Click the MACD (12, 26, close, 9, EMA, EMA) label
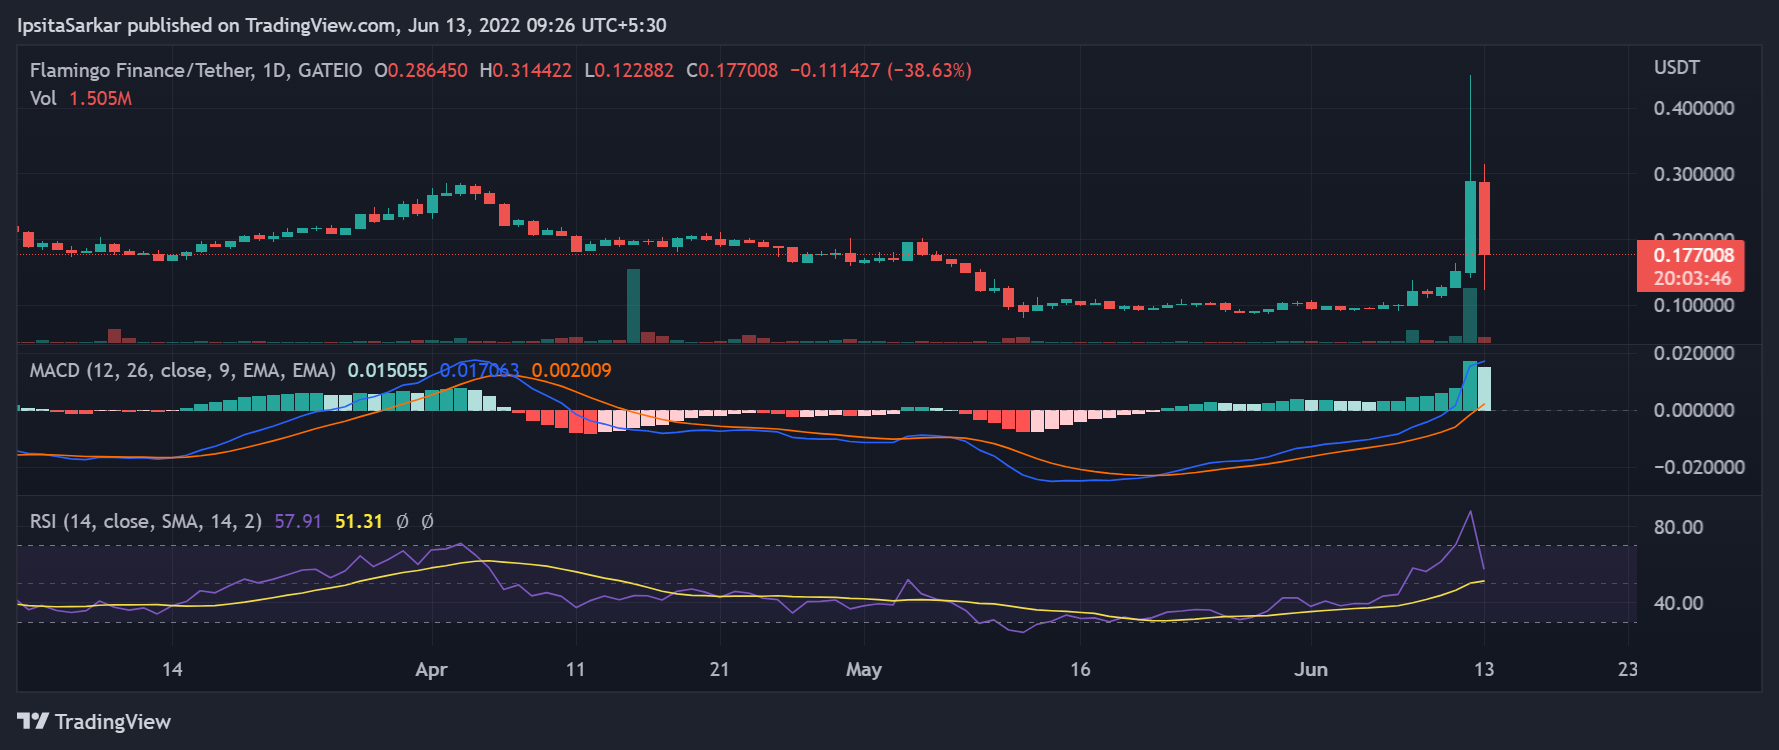This screenshot has height=750, width=1779. (183, 370)
